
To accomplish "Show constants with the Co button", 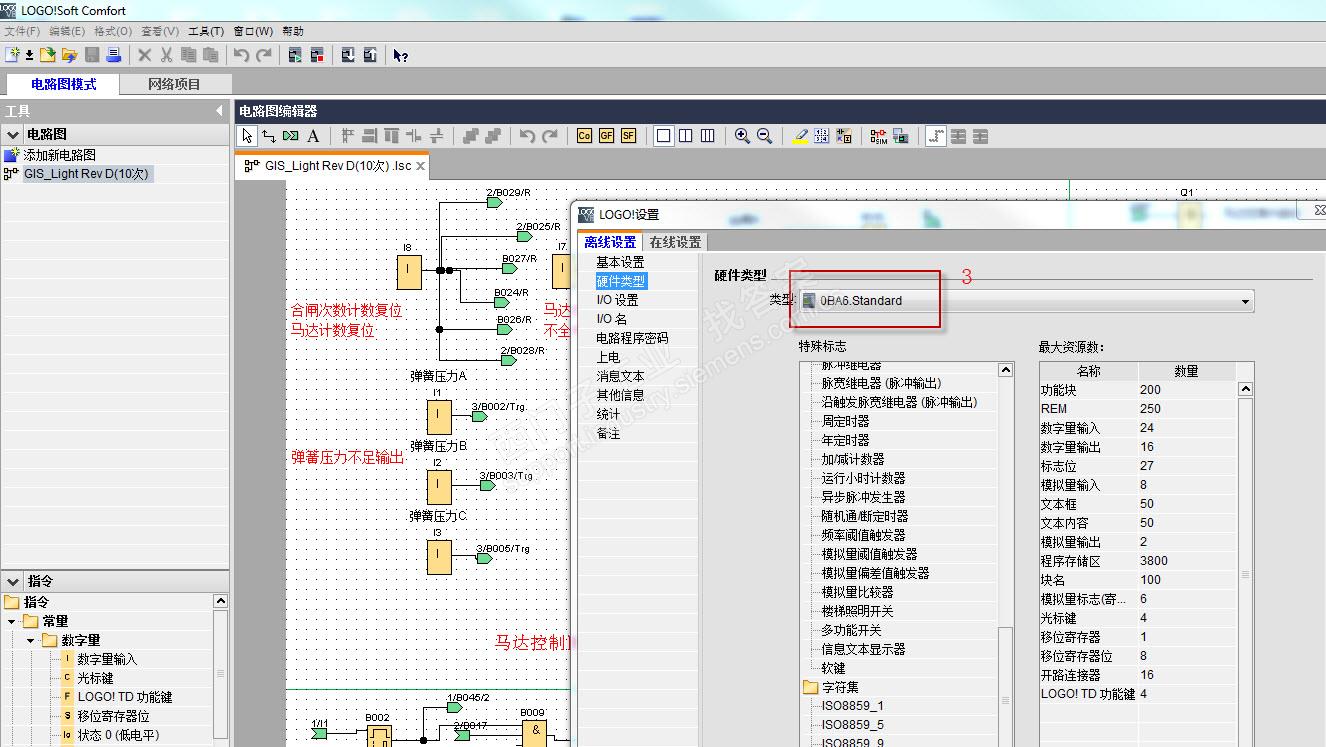I will click(x=584, y=136).
